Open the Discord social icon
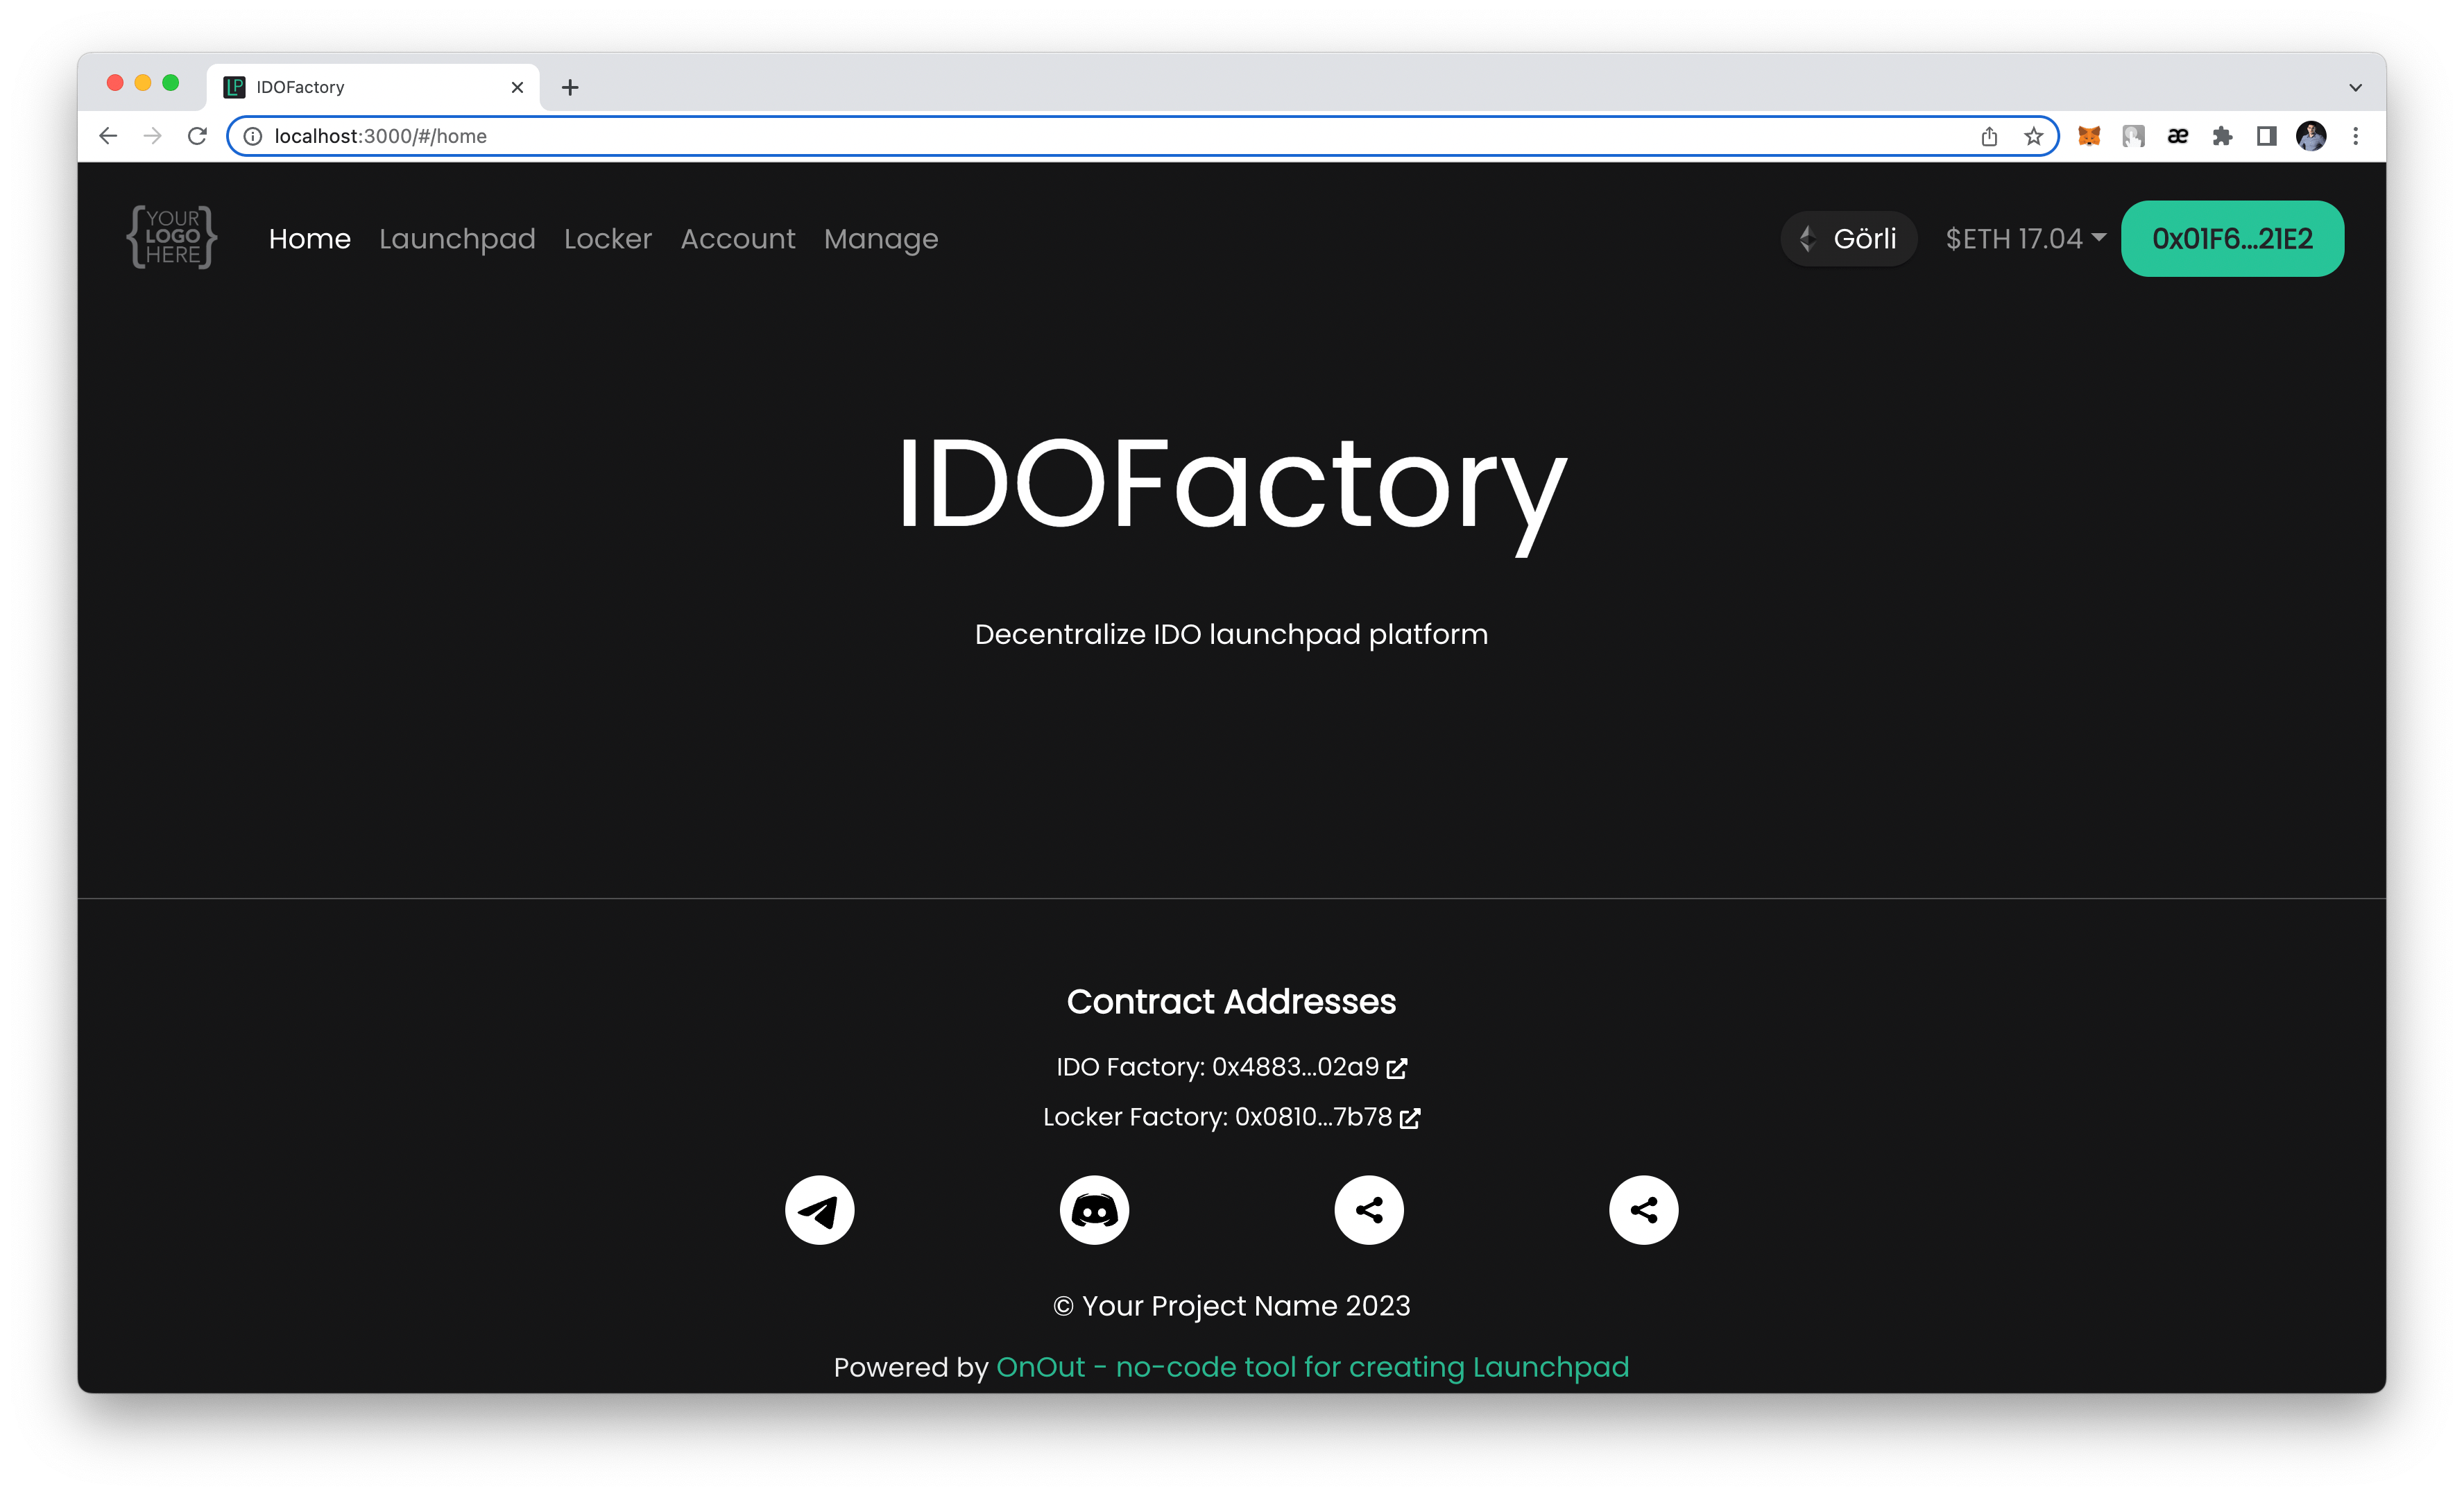This screenshot has height=1496, width=2464. click(1094, 1210)
